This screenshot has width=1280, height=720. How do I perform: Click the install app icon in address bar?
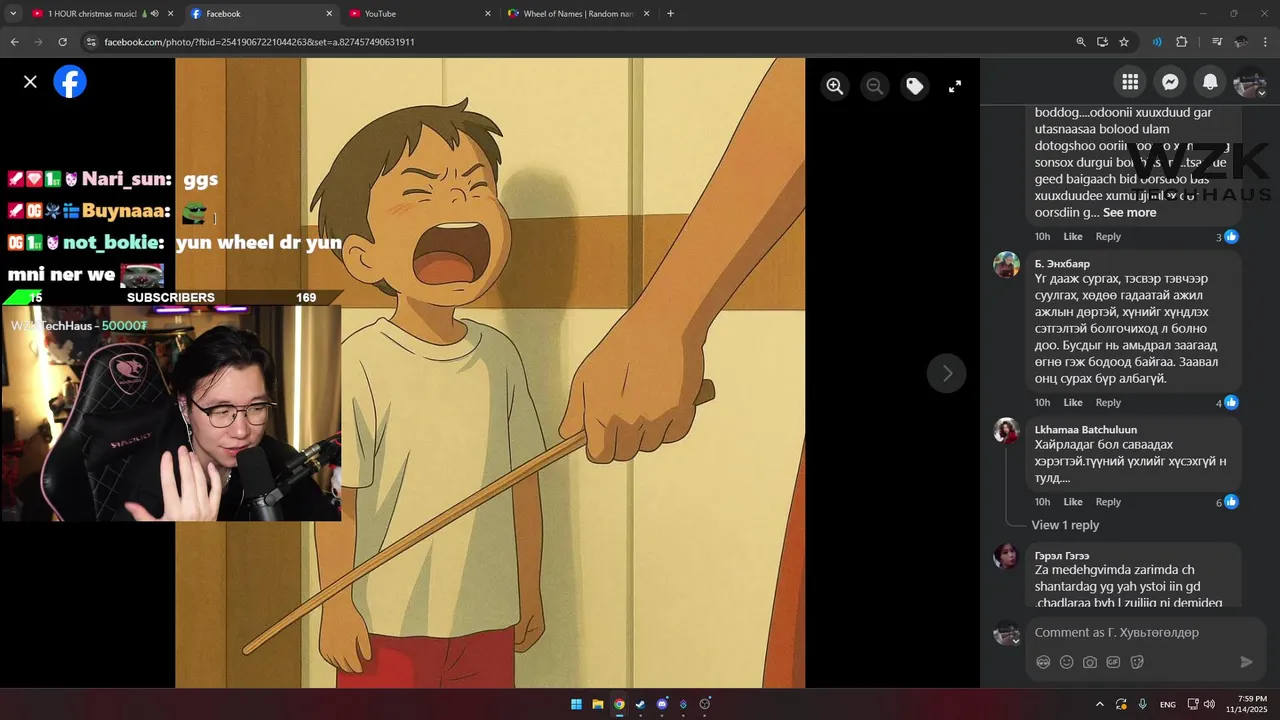coord(1102,42)
